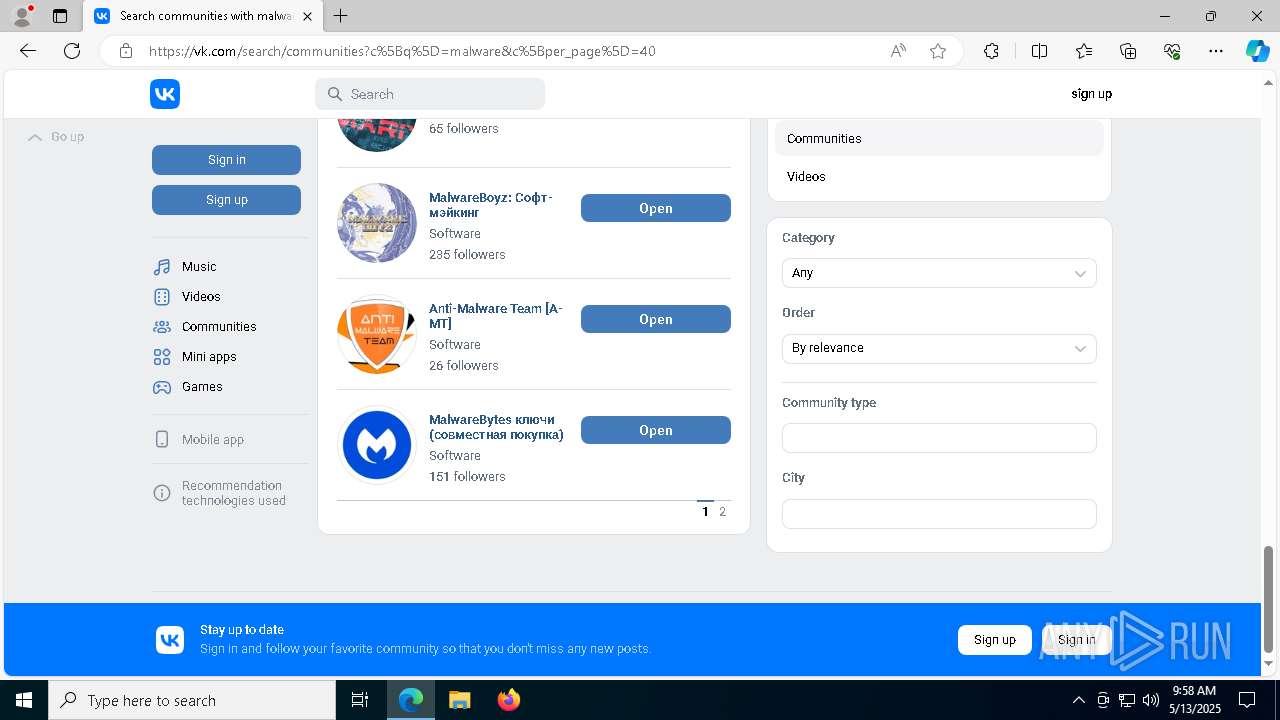This screenshot has height=720, width=1280.
Task: Select Communities search filter tab
Action: tap(939, 139)
